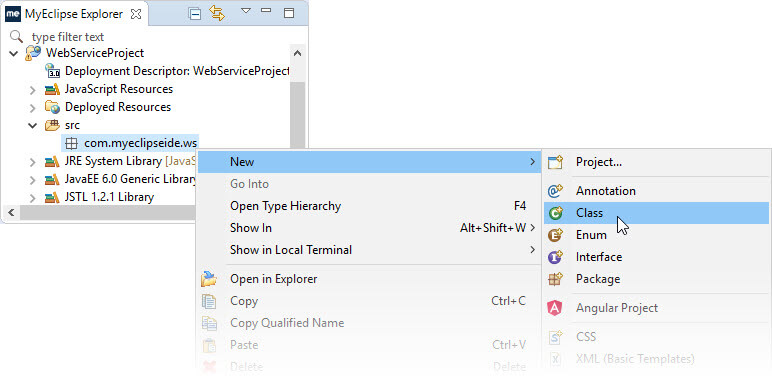Click the Copy icon in context menu

pyautogui.click(x=209, y=301)
